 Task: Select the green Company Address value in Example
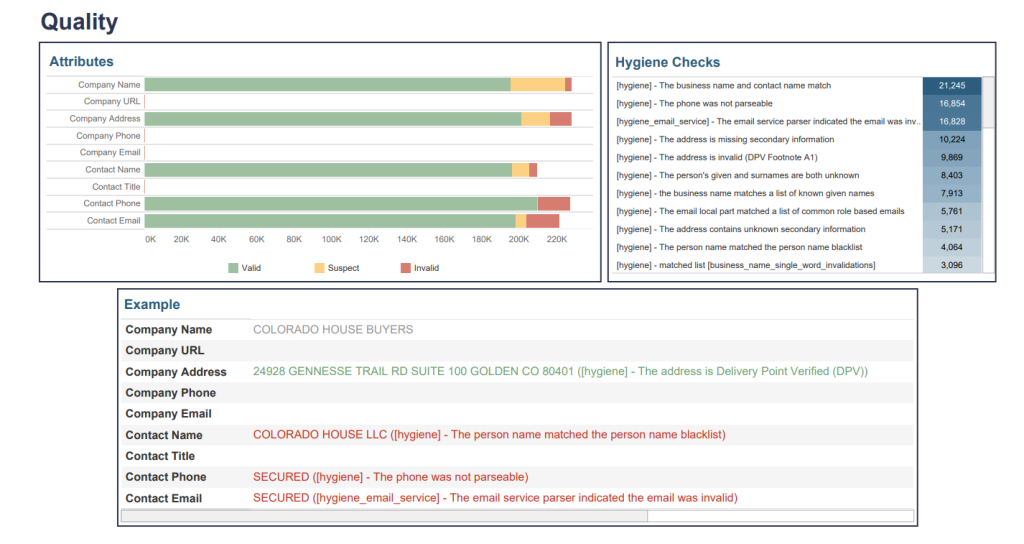pos(560,371)
